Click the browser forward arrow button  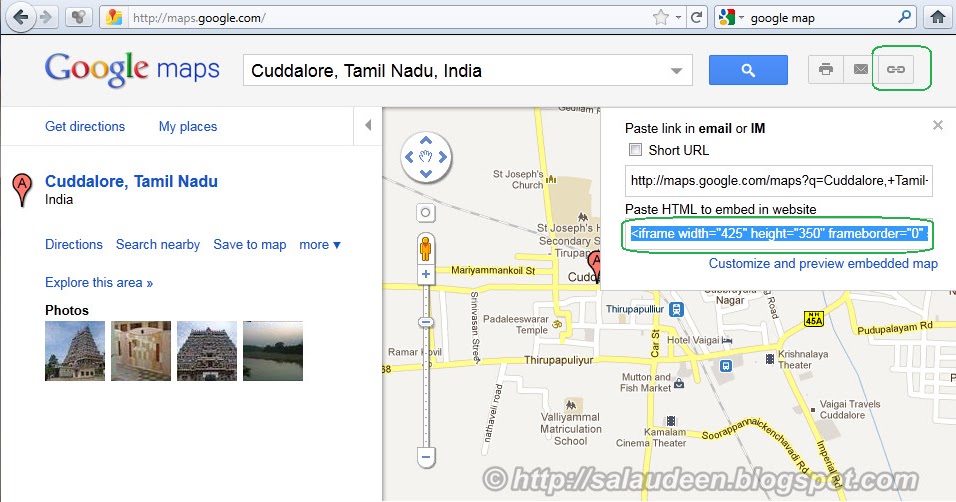coord(46,17)
